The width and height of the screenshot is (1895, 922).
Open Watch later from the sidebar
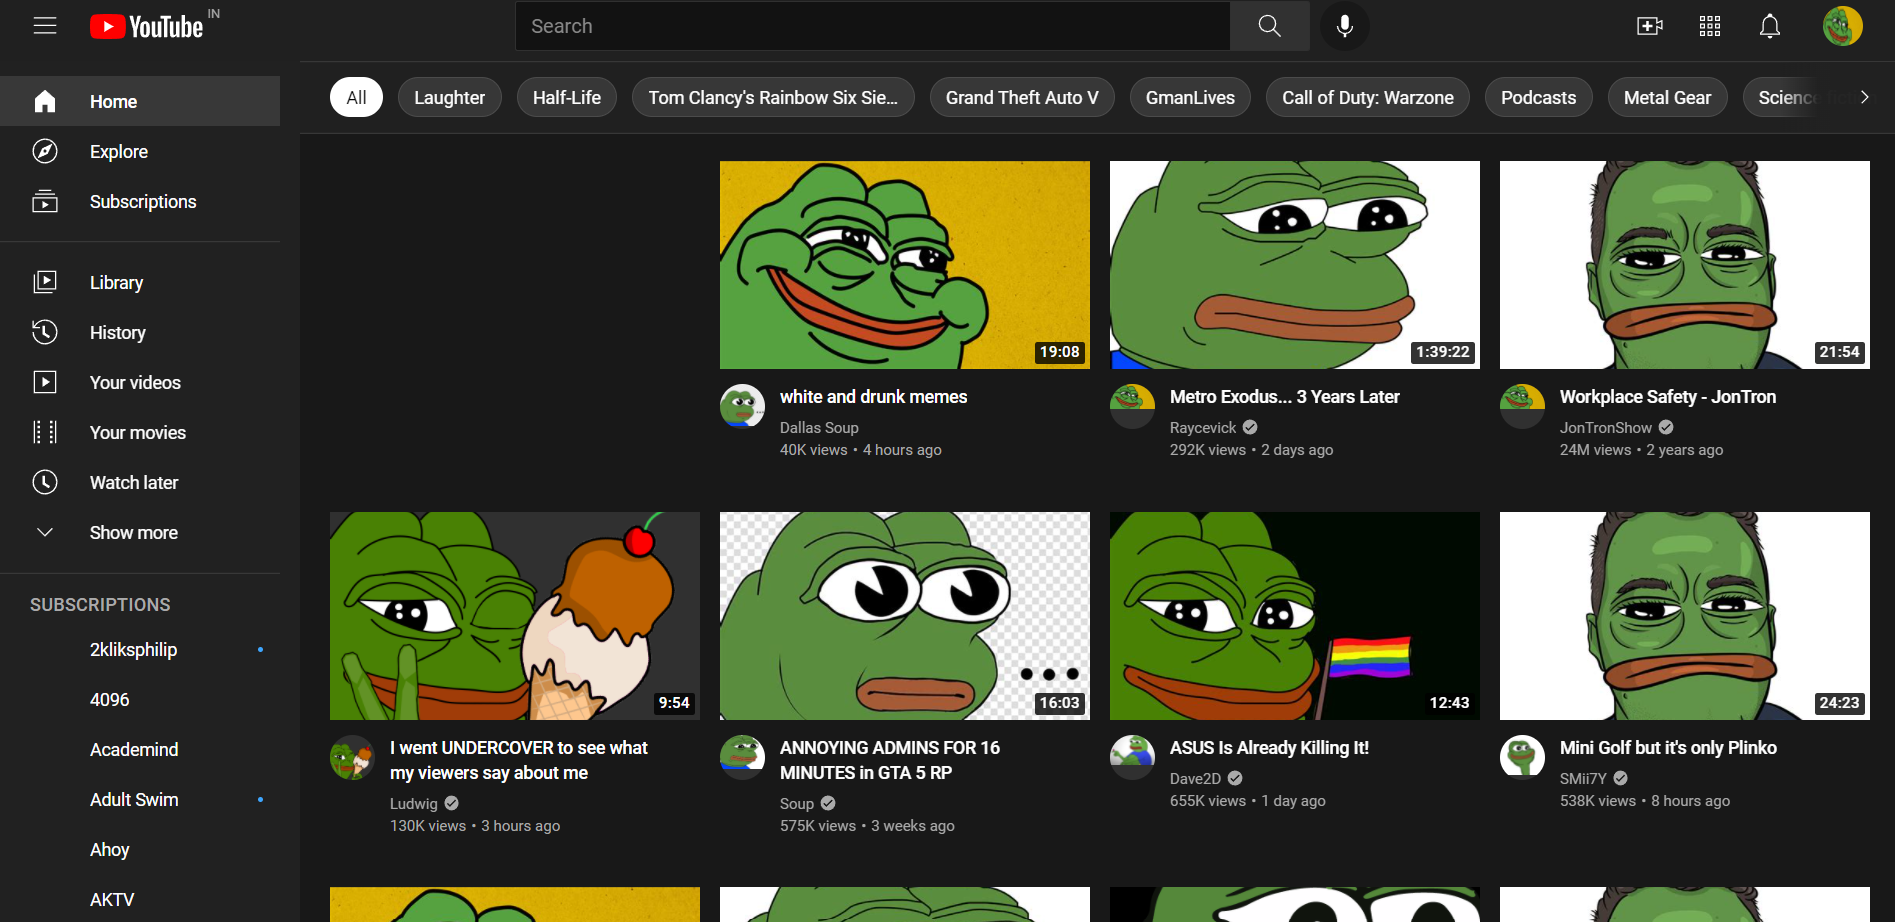[134, 482]
